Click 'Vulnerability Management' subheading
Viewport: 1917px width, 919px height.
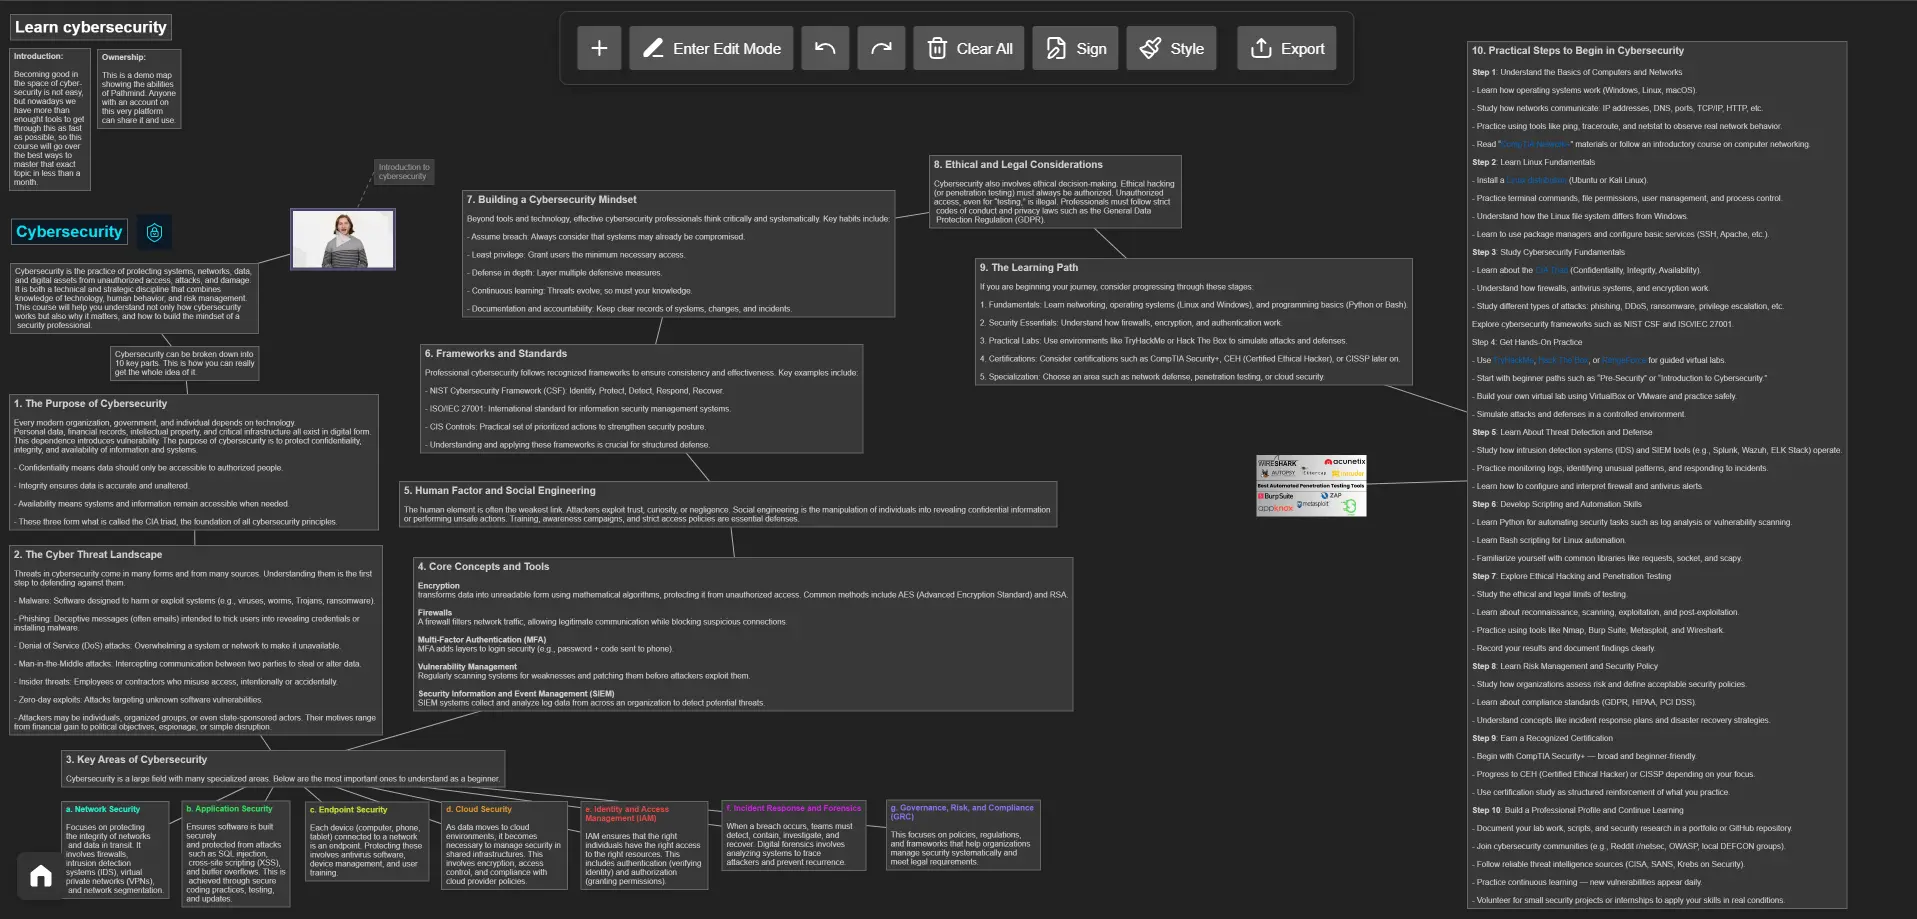[467, 667]
